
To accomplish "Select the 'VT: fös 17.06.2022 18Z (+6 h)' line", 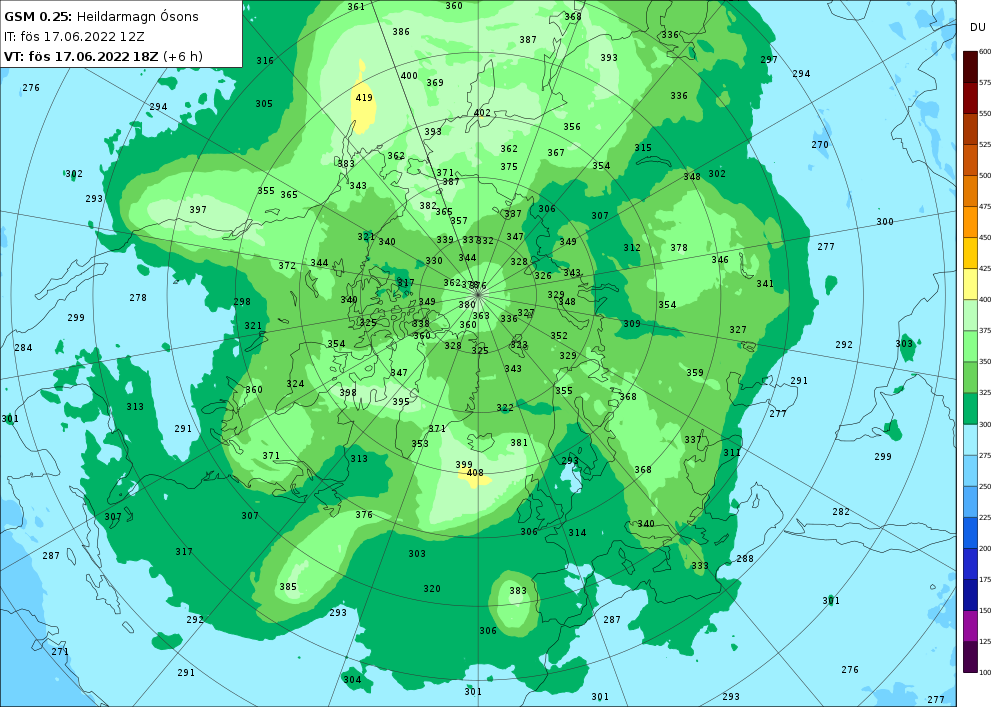I will pyautogui.click(x=103, y=56).
